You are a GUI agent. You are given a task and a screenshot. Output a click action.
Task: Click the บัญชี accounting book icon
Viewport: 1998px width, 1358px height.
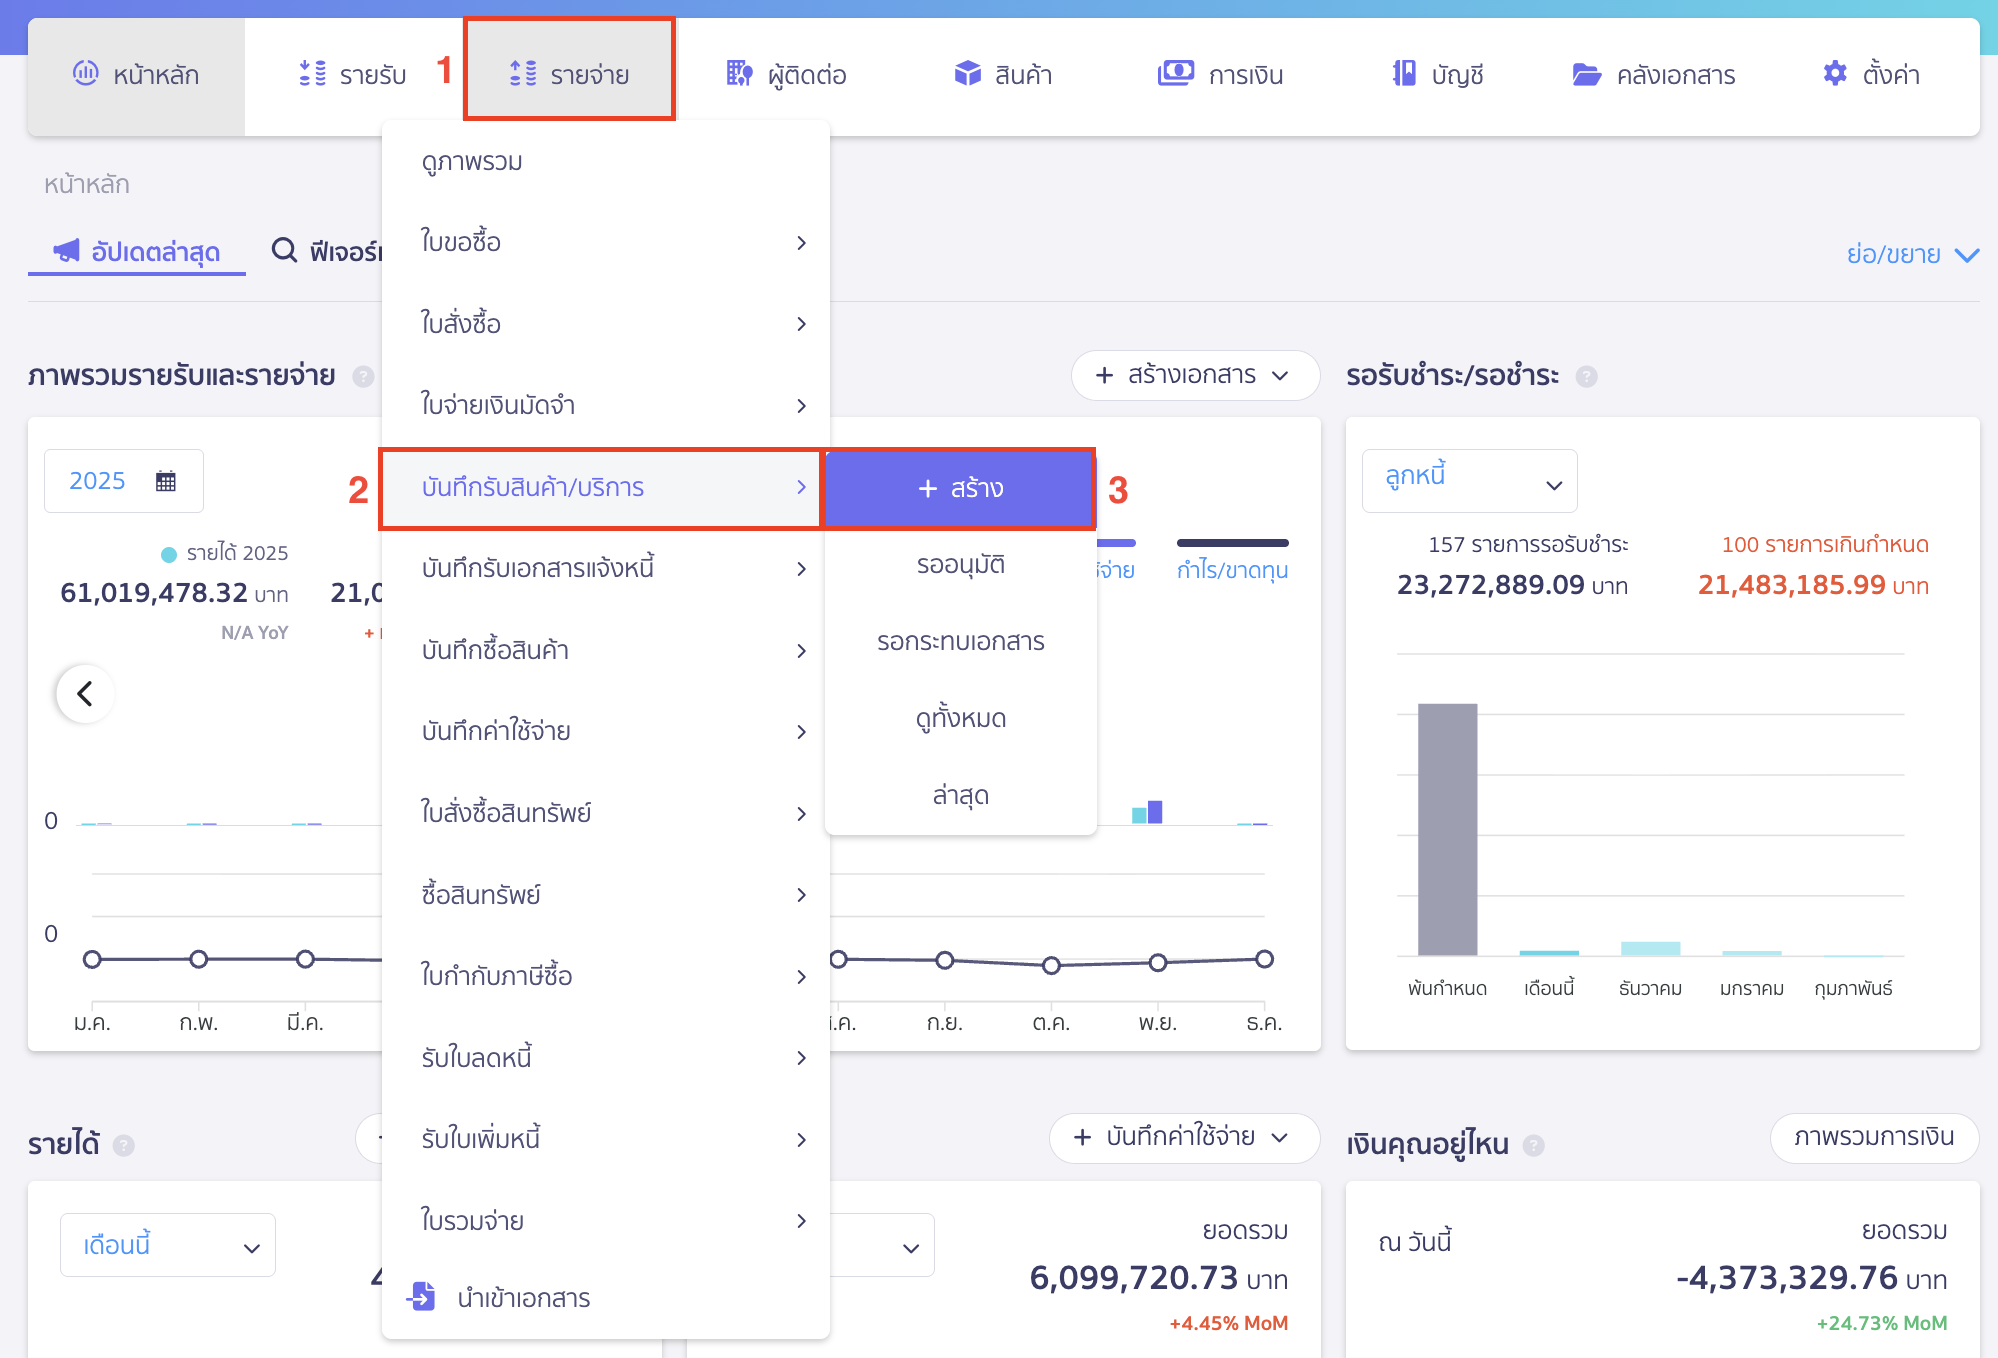tap(1404, 74)
